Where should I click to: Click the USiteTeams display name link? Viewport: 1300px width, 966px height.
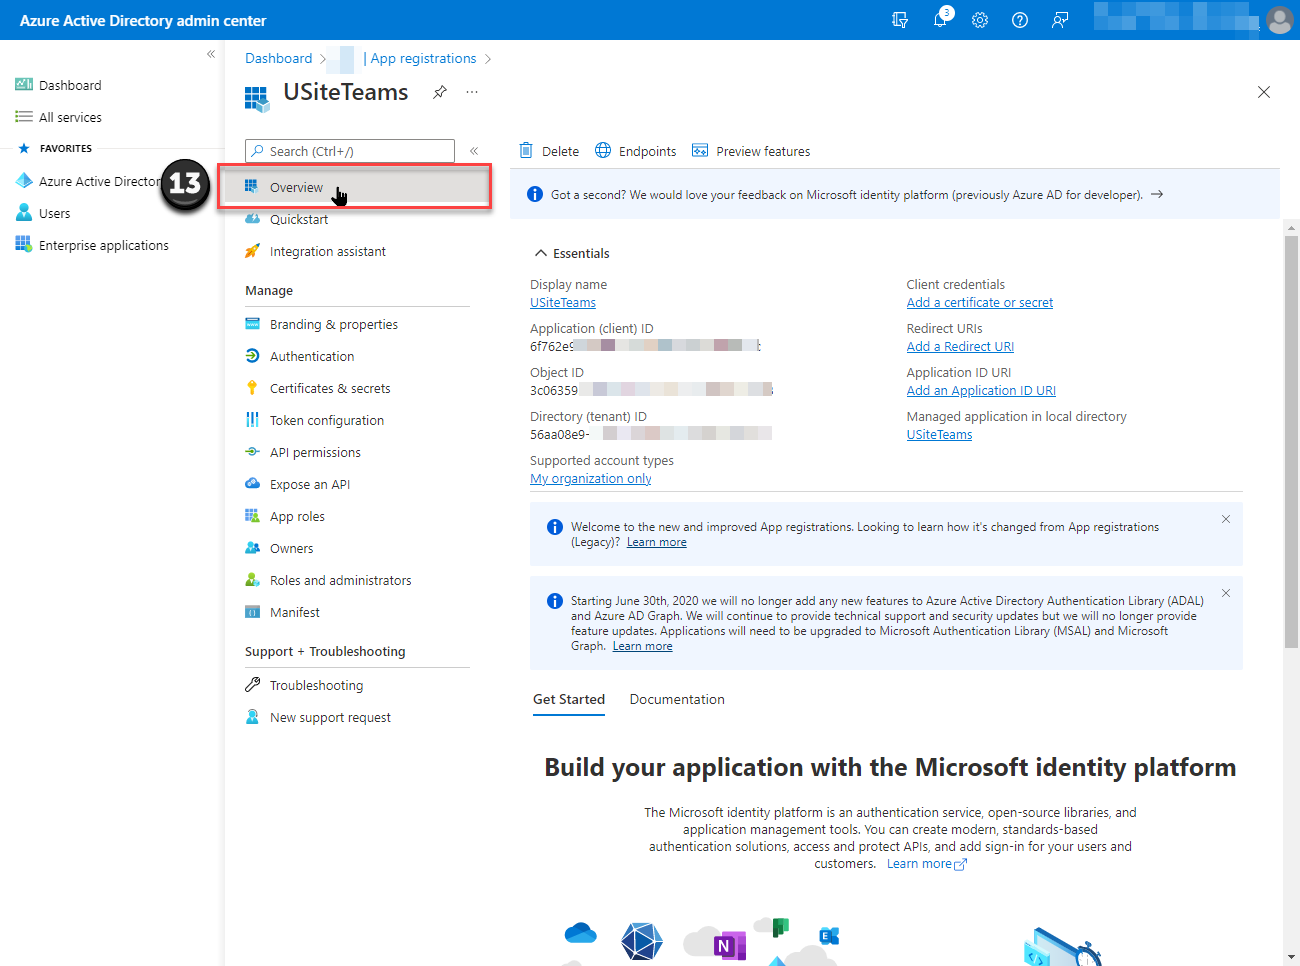click(563, 302)
